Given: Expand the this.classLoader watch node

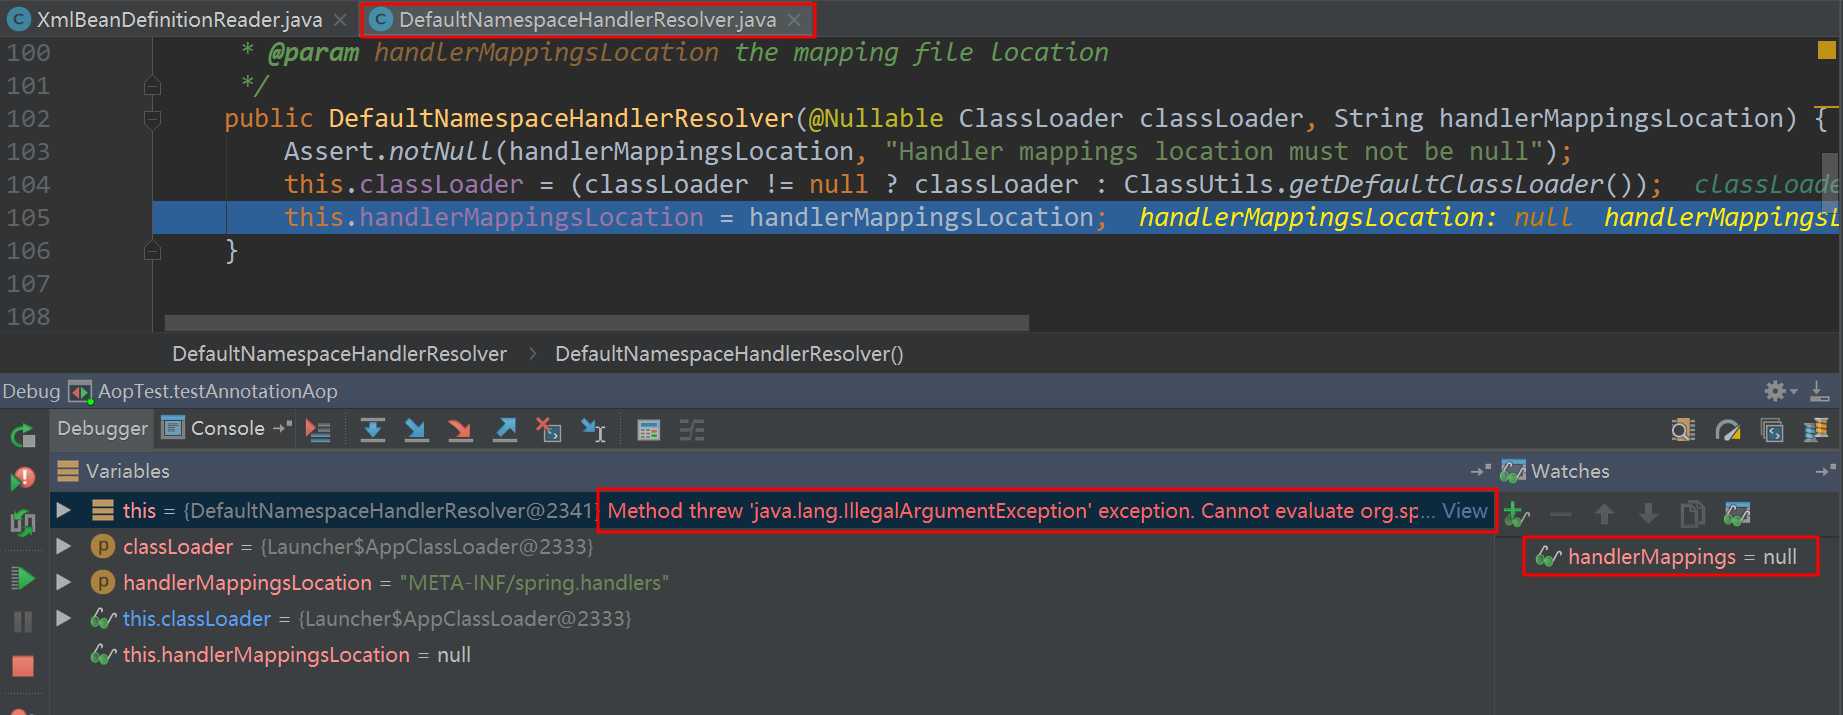Looking at the screenshot, I should click(63, 618).
